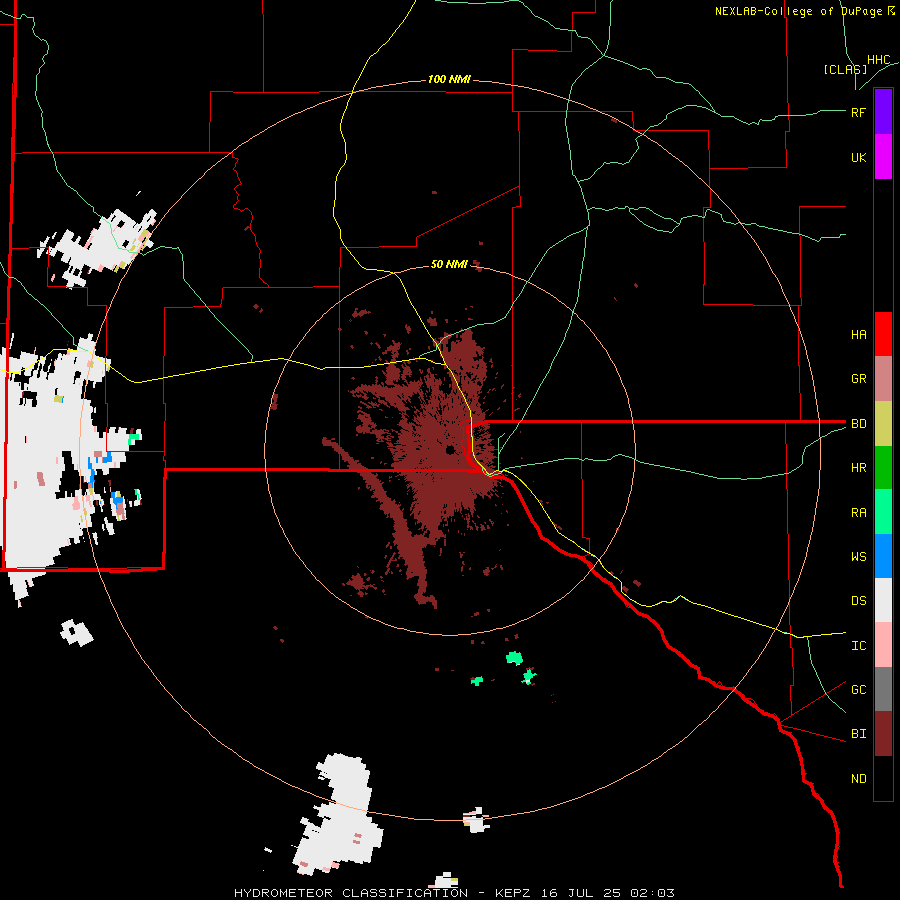Click the 'DS' legend label

[859, 601]
